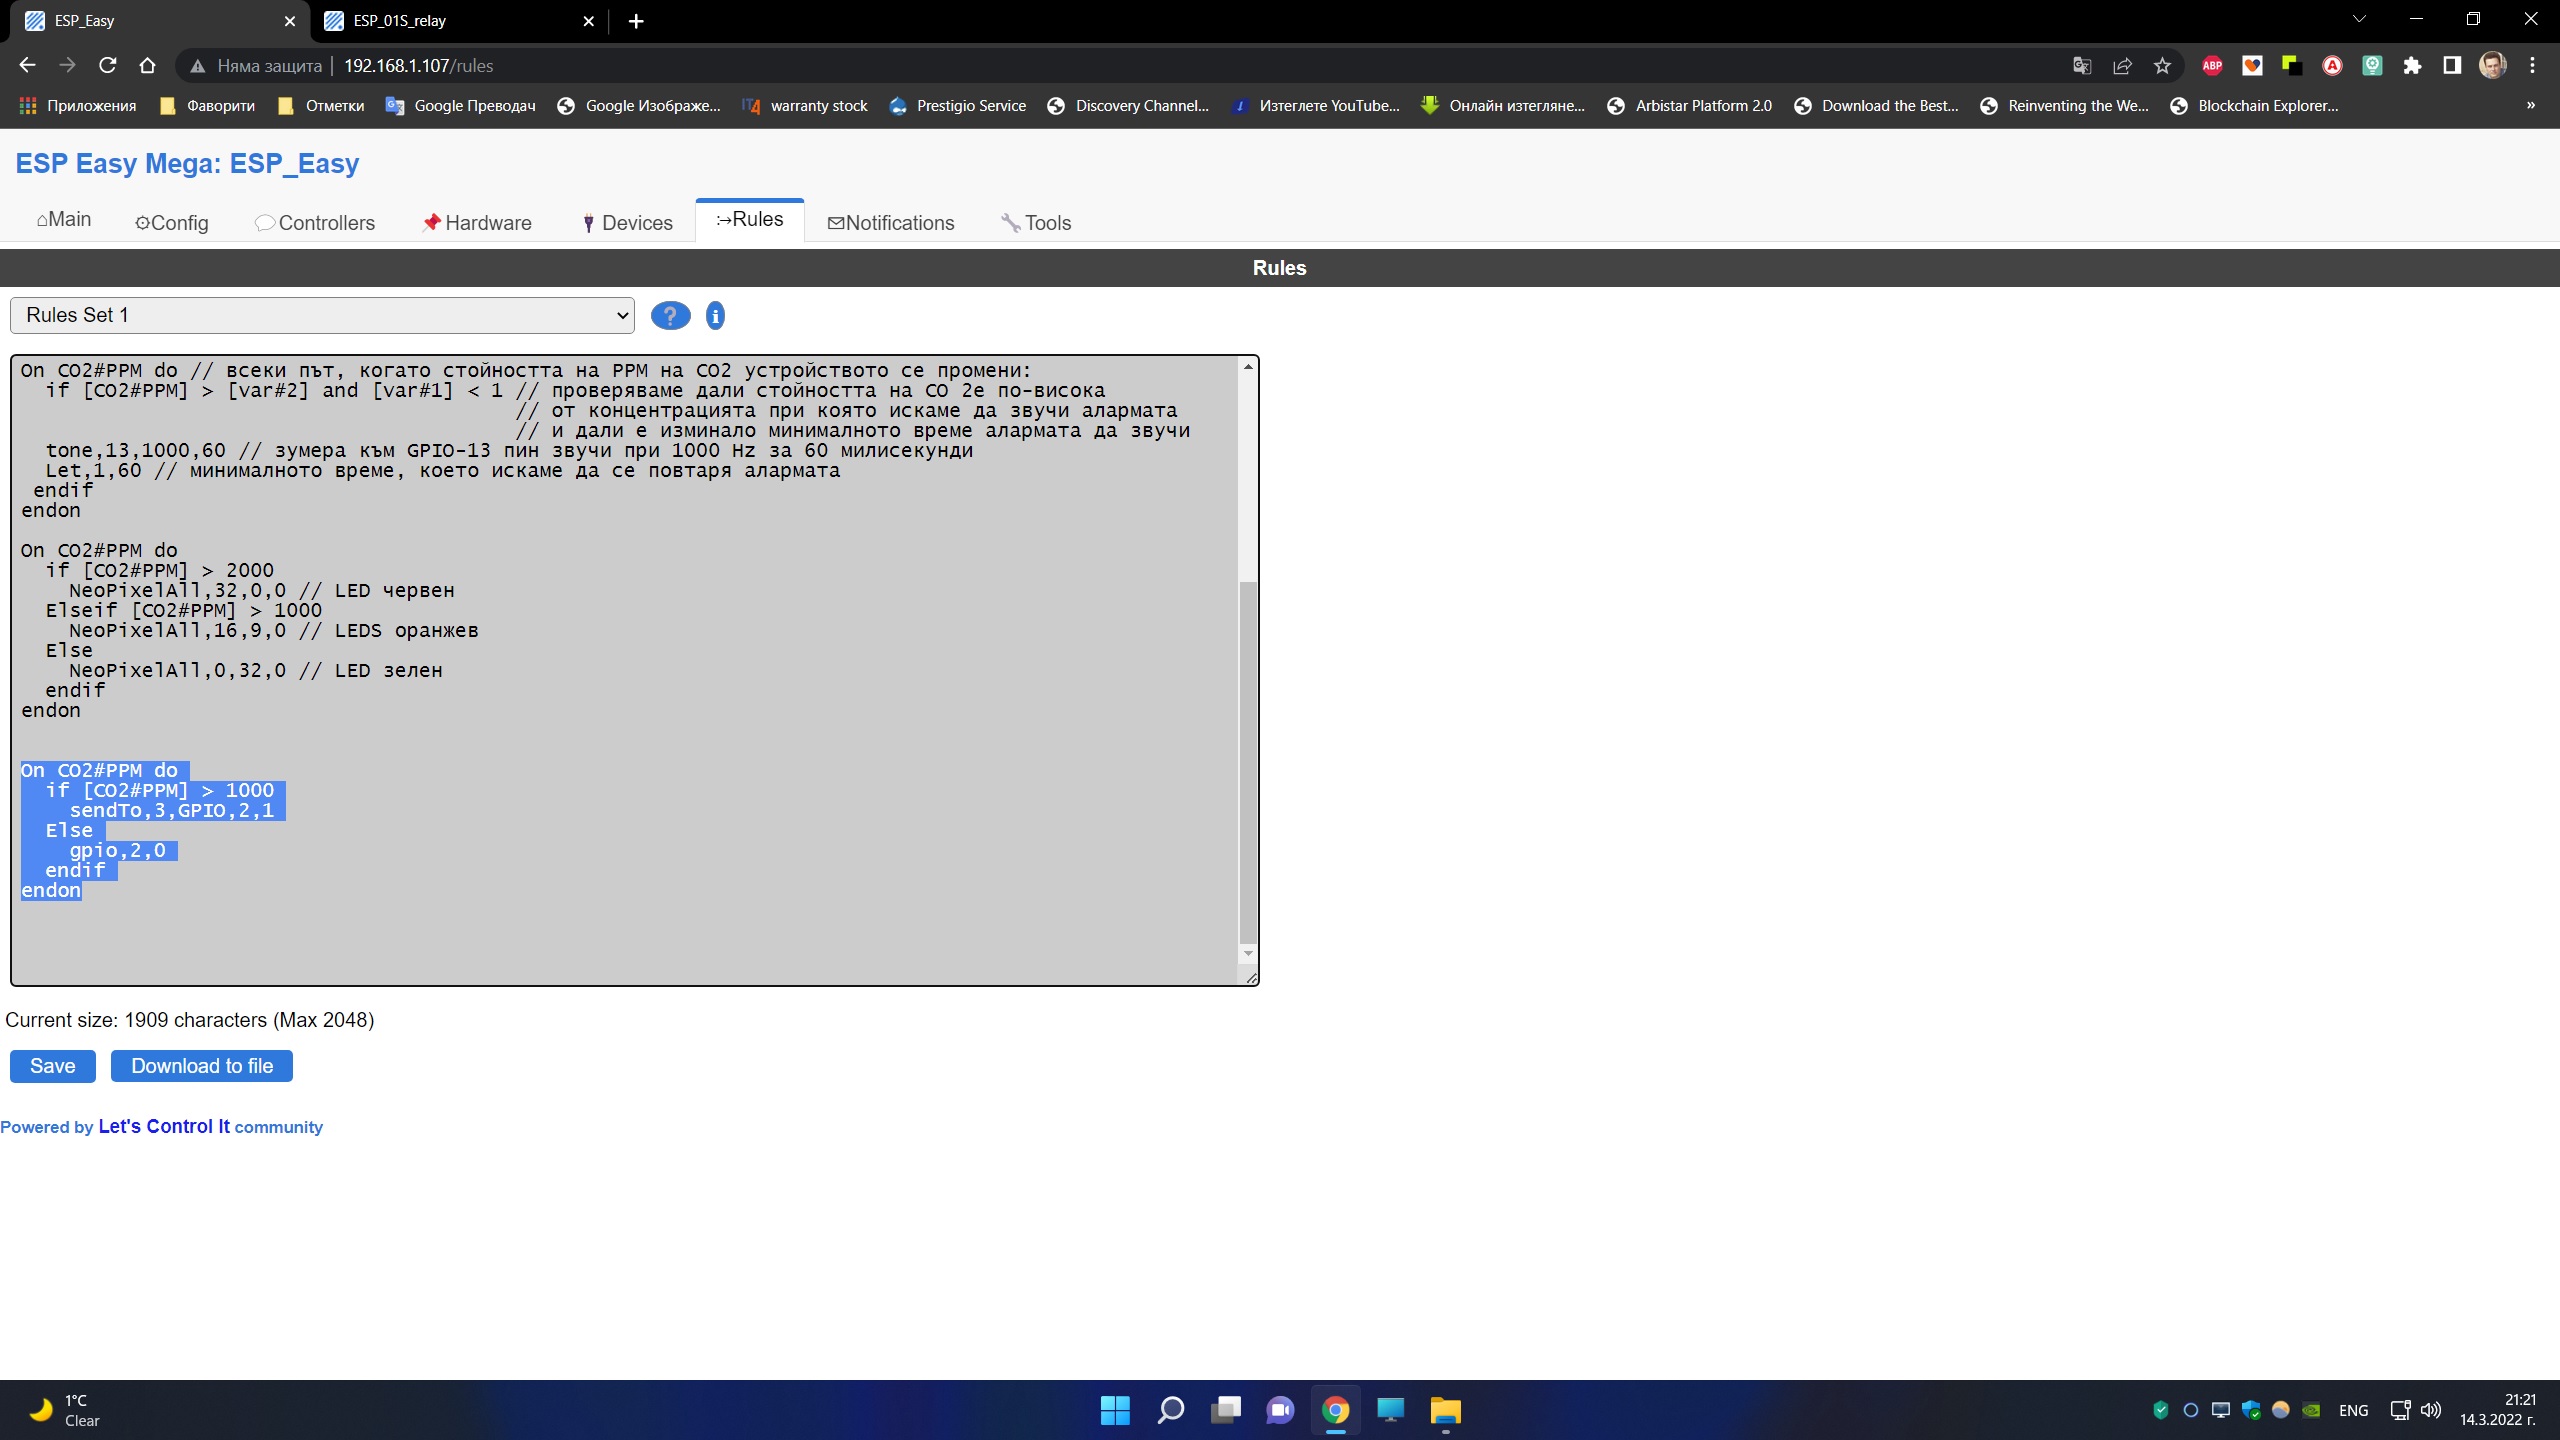Open the Google Translate icon in address bar
Image resolution: width=2560 pixels, height=1440 pixels.
coord(2082,66)
